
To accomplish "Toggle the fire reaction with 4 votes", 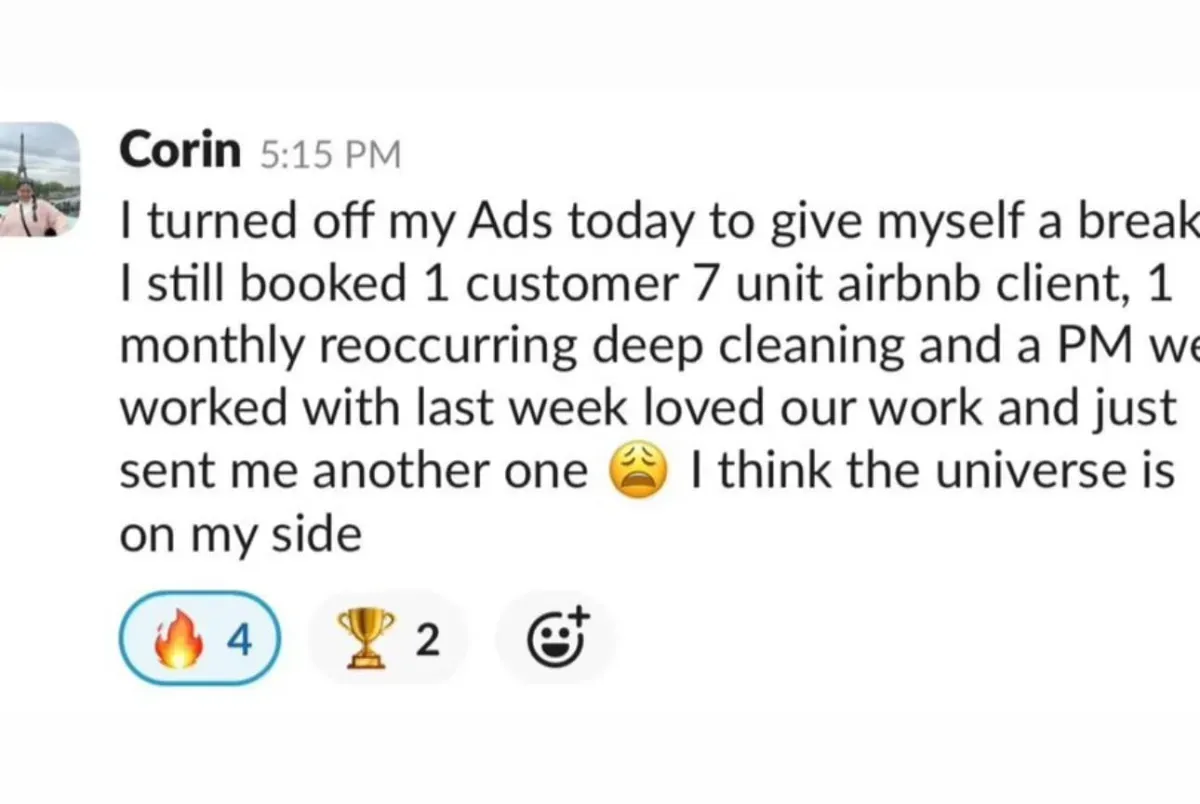I will click(x=201, y=638).
